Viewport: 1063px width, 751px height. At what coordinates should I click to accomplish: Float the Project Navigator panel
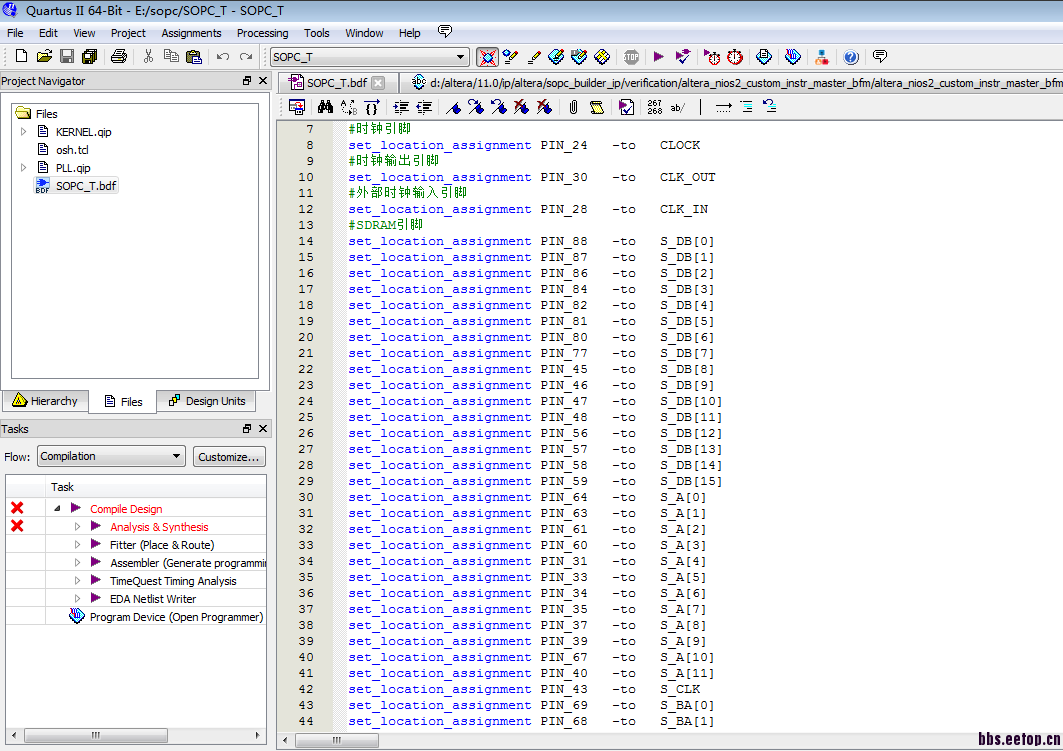(x=247, y=81)
